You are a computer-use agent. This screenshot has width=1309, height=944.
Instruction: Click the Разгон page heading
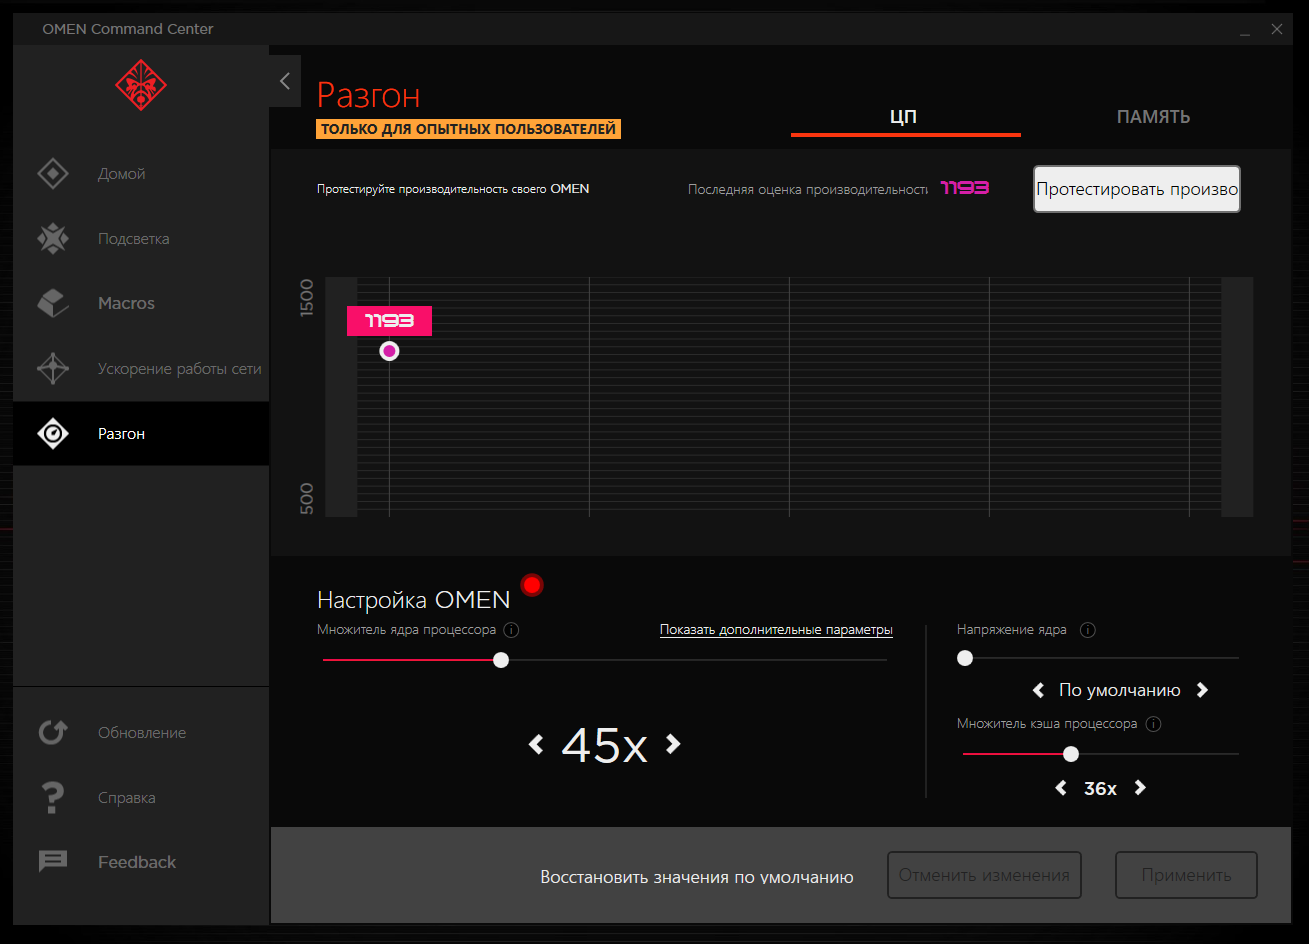369,95
